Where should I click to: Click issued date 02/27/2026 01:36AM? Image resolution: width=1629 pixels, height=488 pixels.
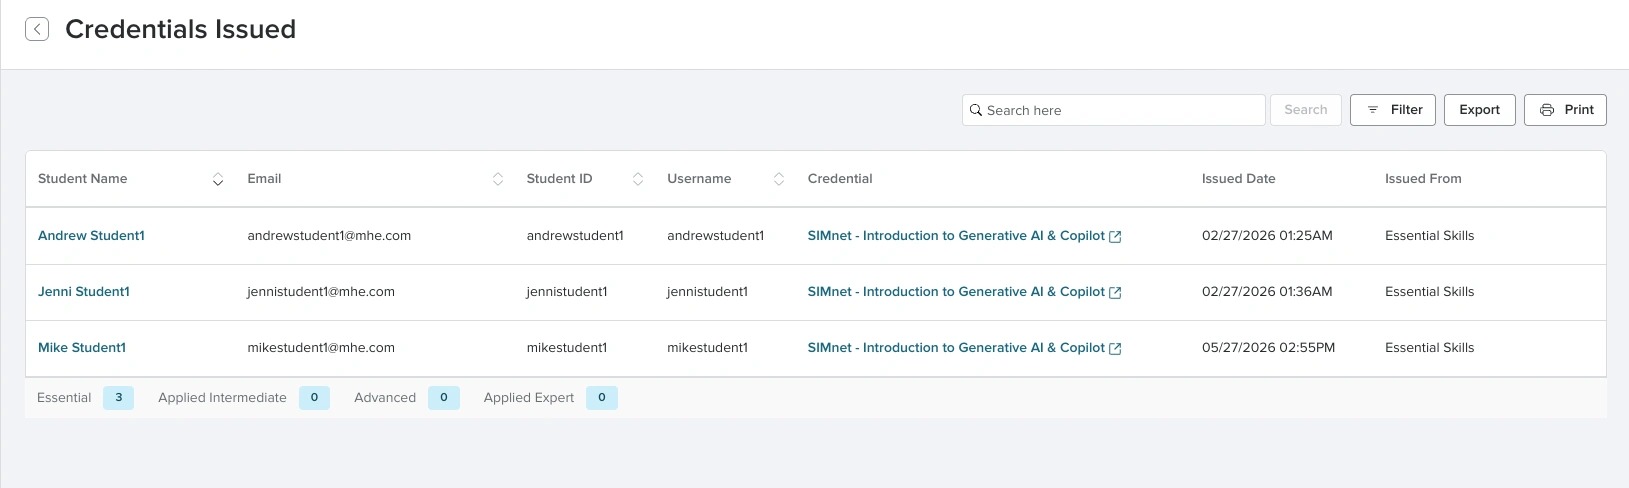tap(1267, 292)
